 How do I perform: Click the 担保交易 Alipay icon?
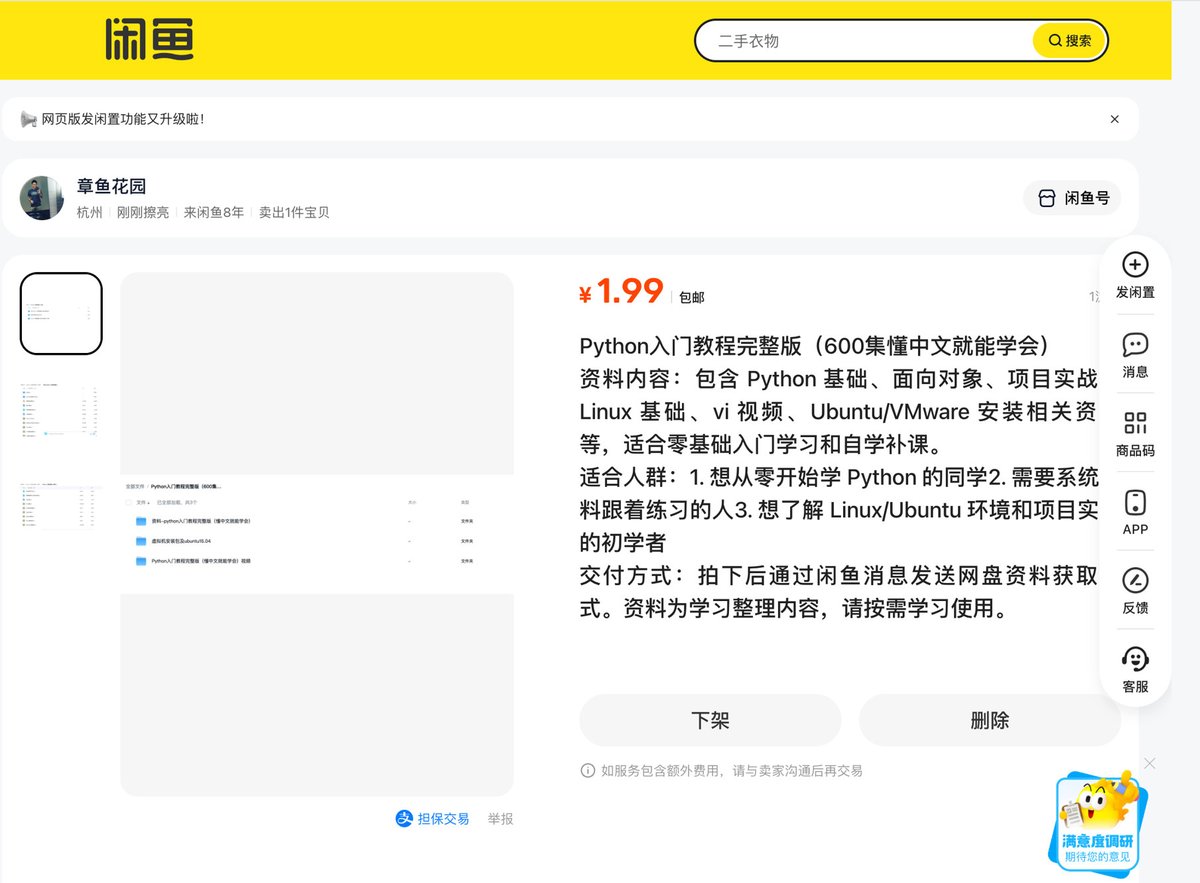pos(404,818)
